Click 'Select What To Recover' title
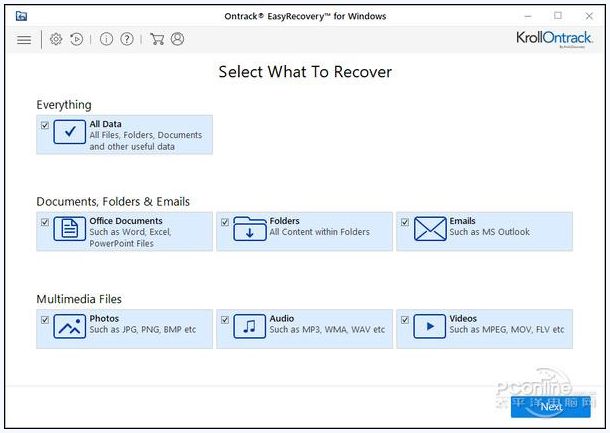The width and height of the screenshot is (610, 433). pos(305,72)
